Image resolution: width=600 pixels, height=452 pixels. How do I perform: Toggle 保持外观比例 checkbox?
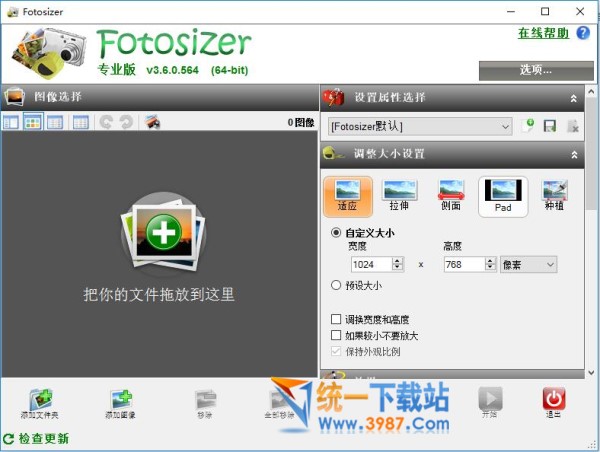pyautogui.click(x=336, y=351)
